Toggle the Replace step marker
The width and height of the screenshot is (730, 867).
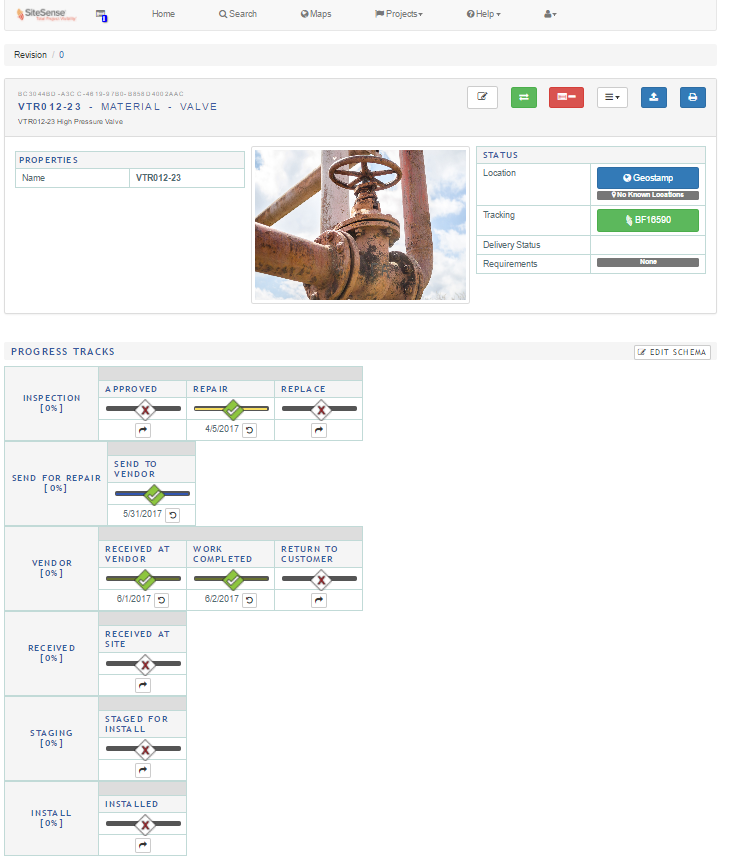point(321,410)
